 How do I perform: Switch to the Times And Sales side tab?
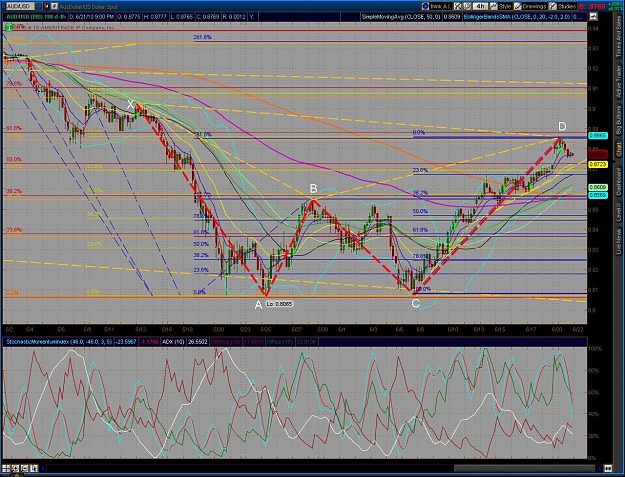(619, 37)
